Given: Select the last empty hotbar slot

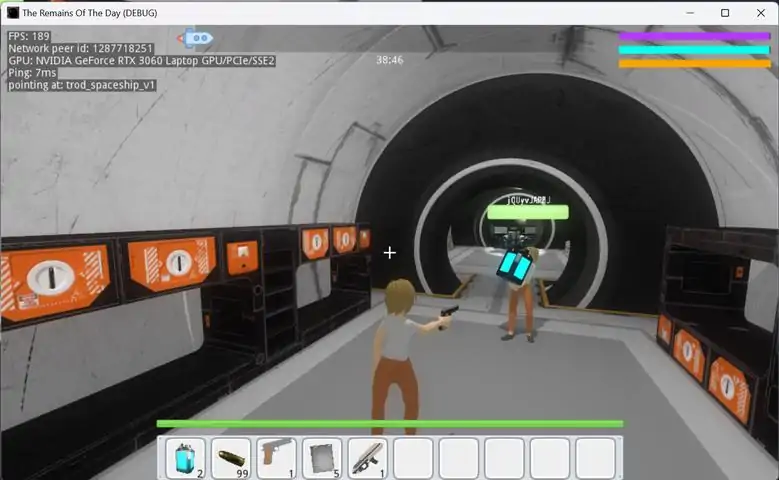Looking at the screenshot, I should point(596,458).
